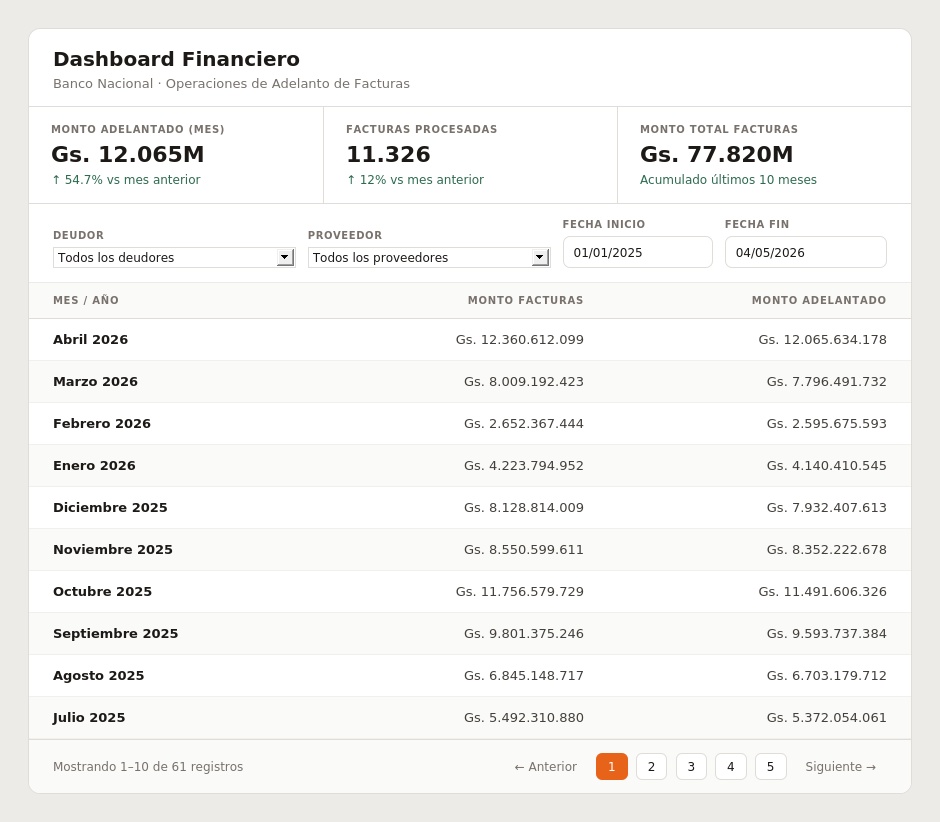This screenshot has height=822, width=940.
Task: Open the Deudor dropdown 'Todos los deudores'
Action: (x=174, y=257)
